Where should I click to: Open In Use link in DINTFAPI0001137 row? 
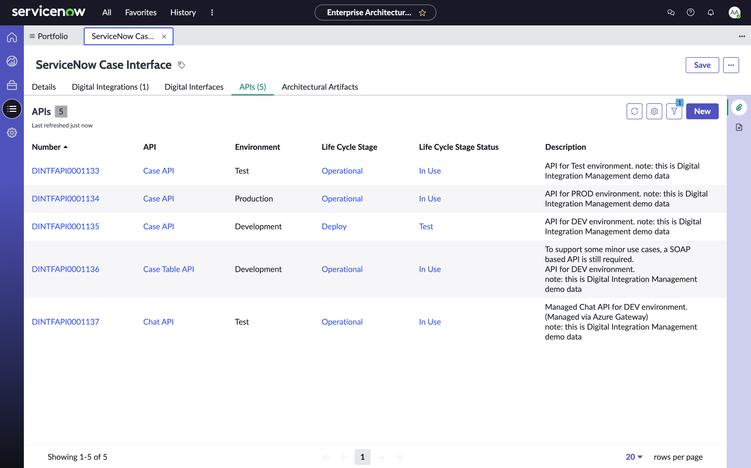pyautogui.click(x=430, y=322)
